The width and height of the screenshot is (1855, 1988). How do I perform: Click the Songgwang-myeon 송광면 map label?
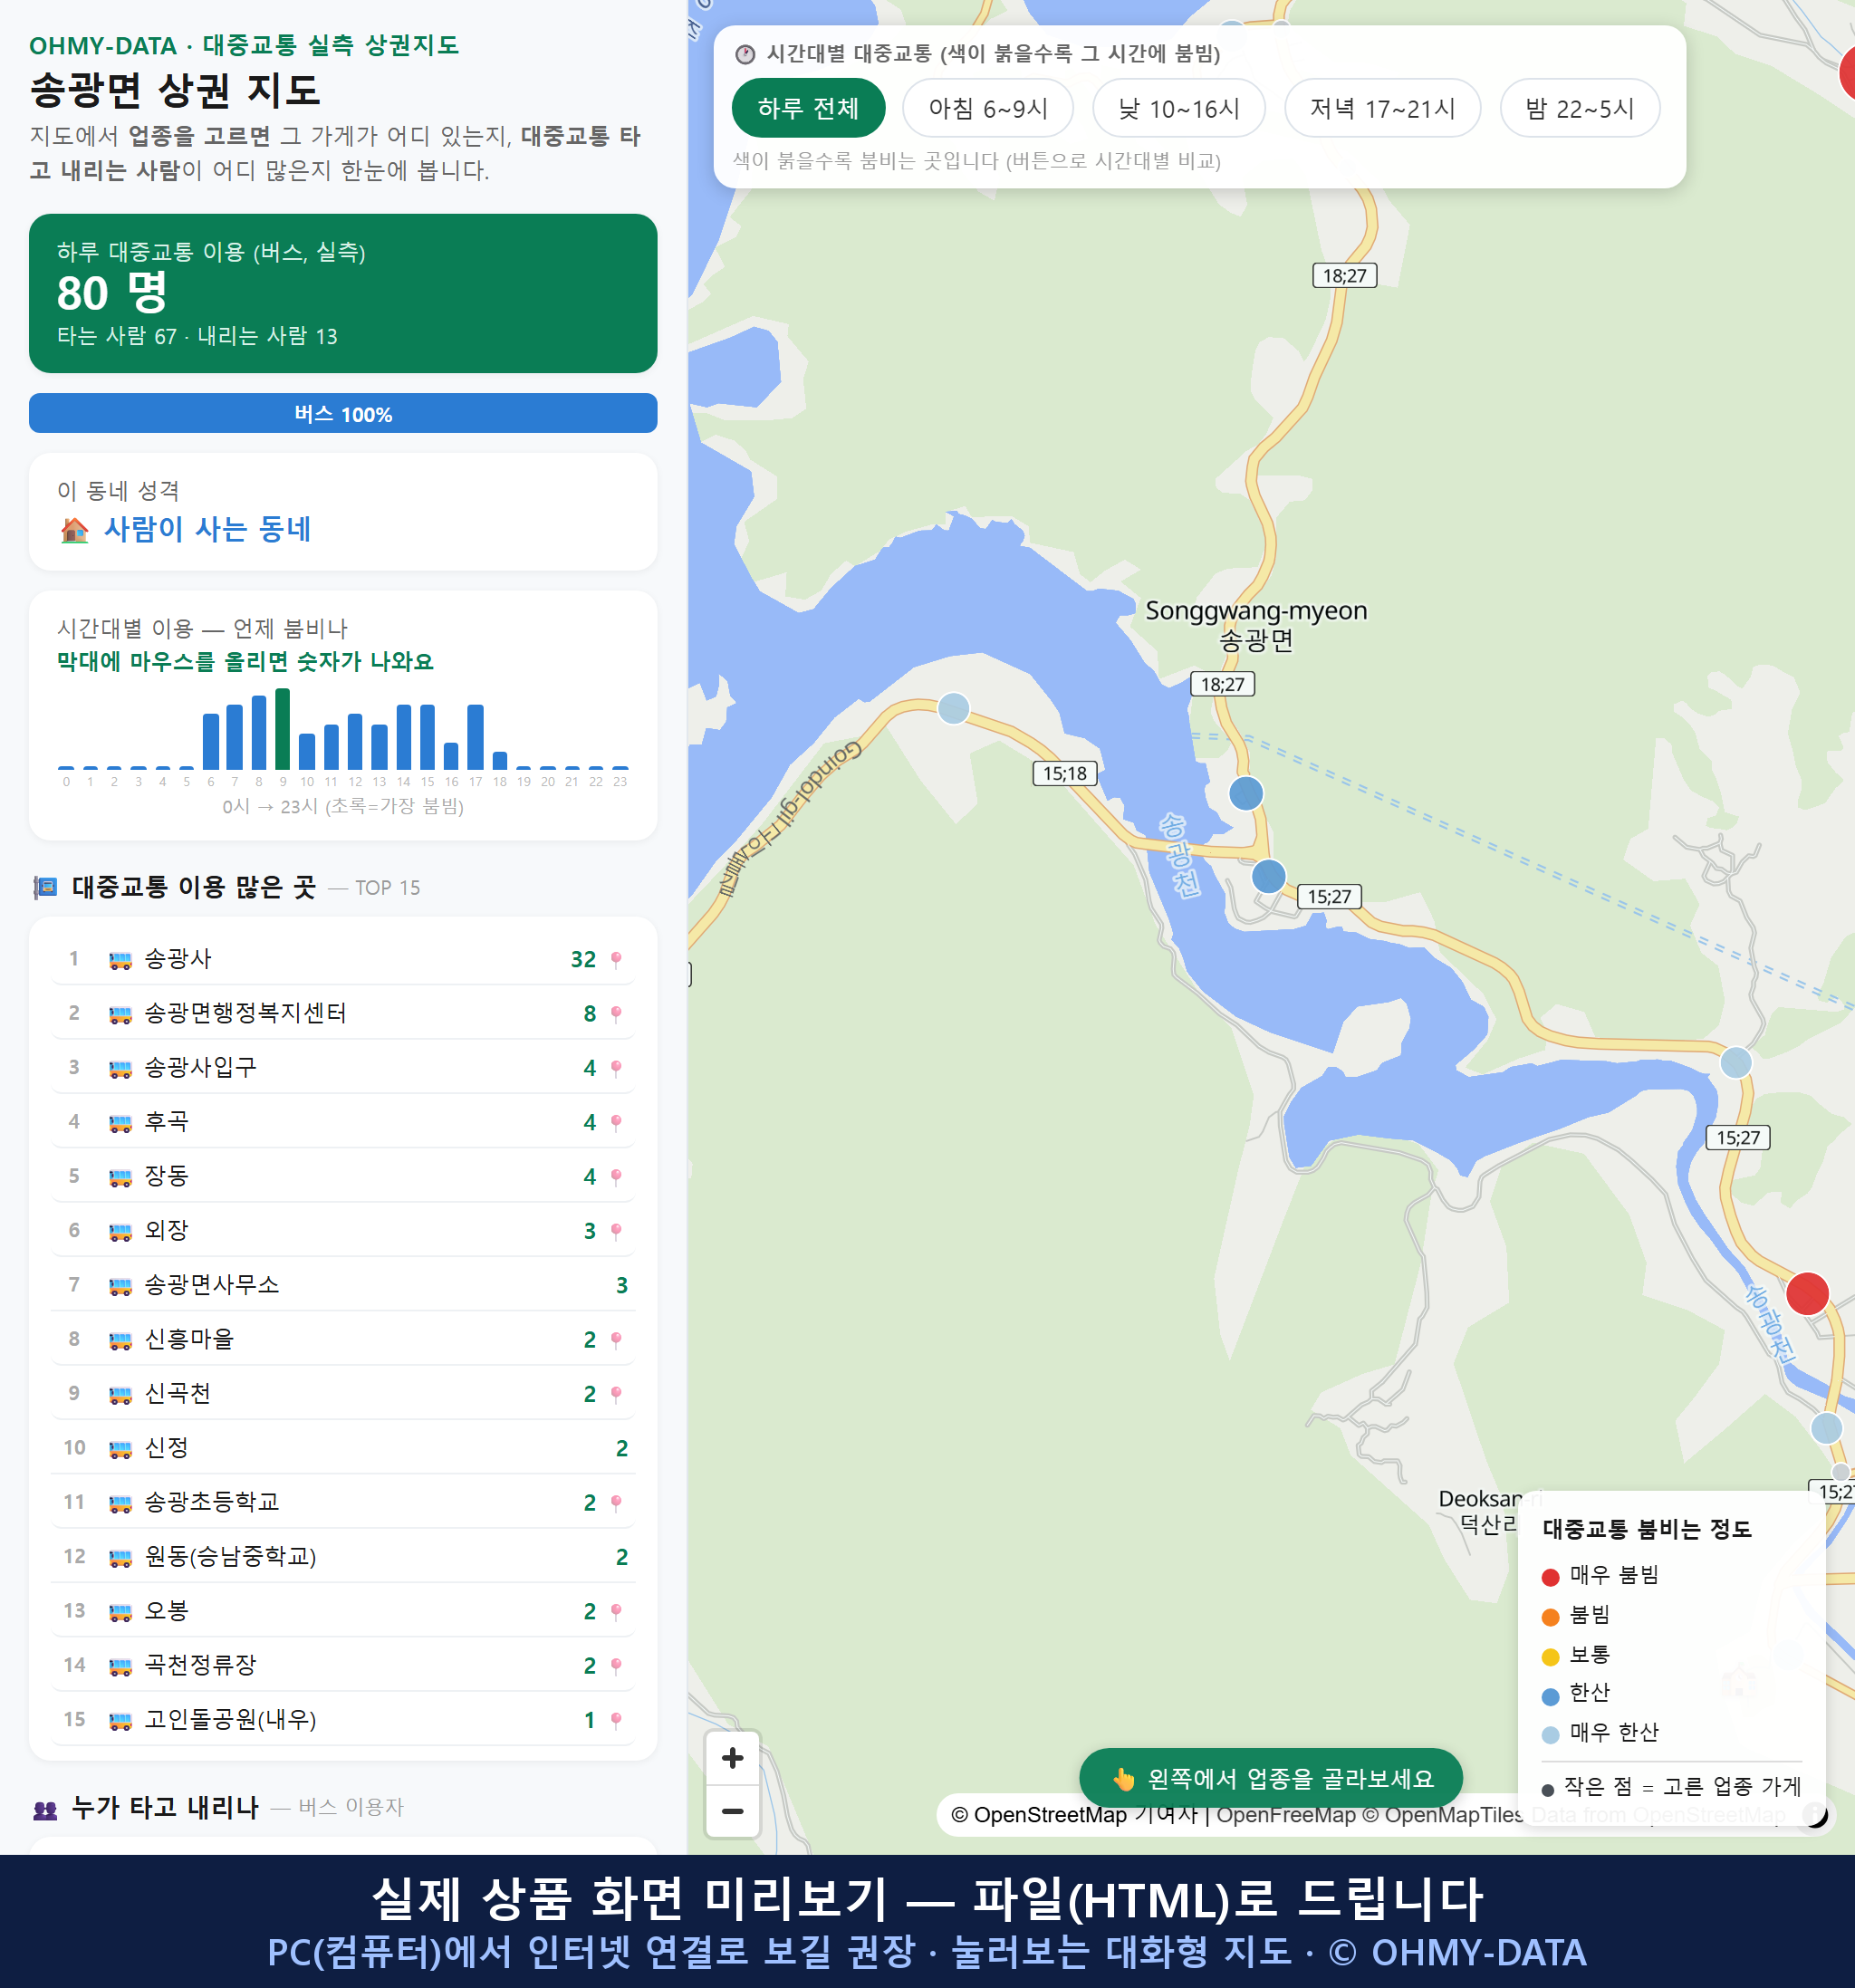point(1256,625)
